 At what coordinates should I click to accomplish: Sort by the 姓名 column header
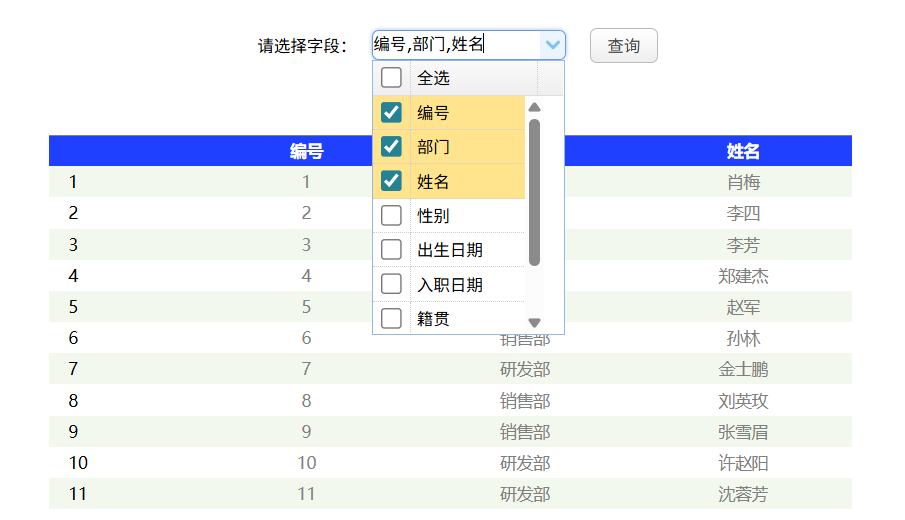click(743, 151)
